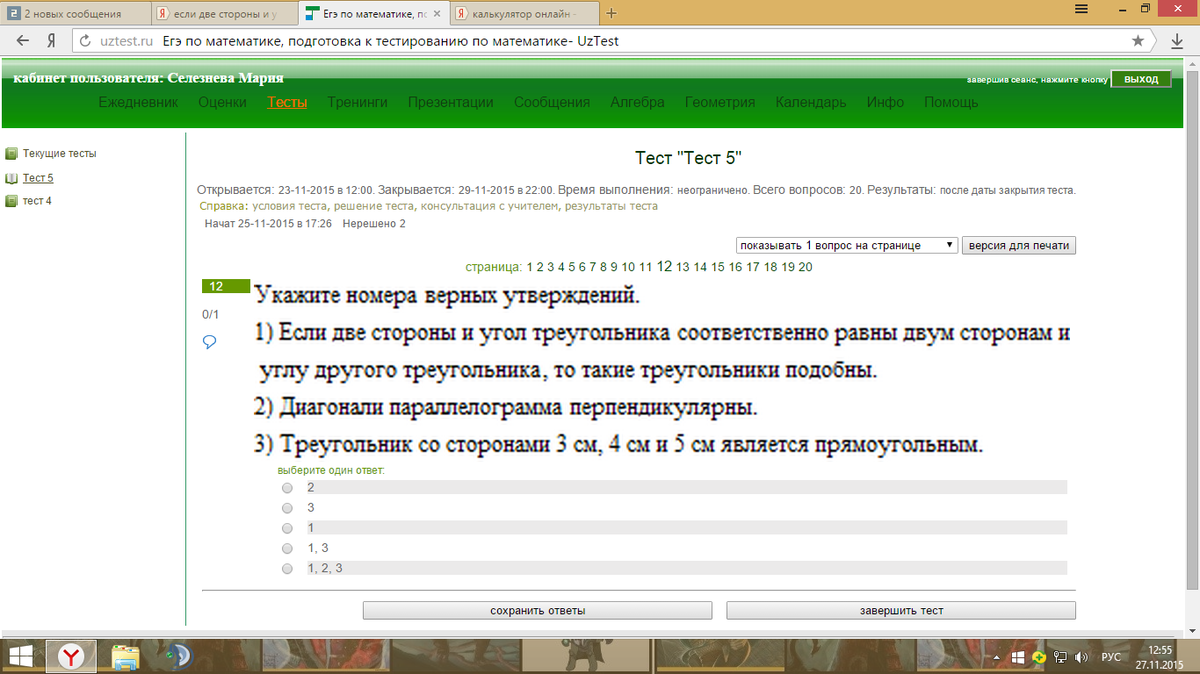The width and height of the screenshot is (1200, 674).
Task: Open the Steam icon on the taskbar
Action: pos(180,656)
